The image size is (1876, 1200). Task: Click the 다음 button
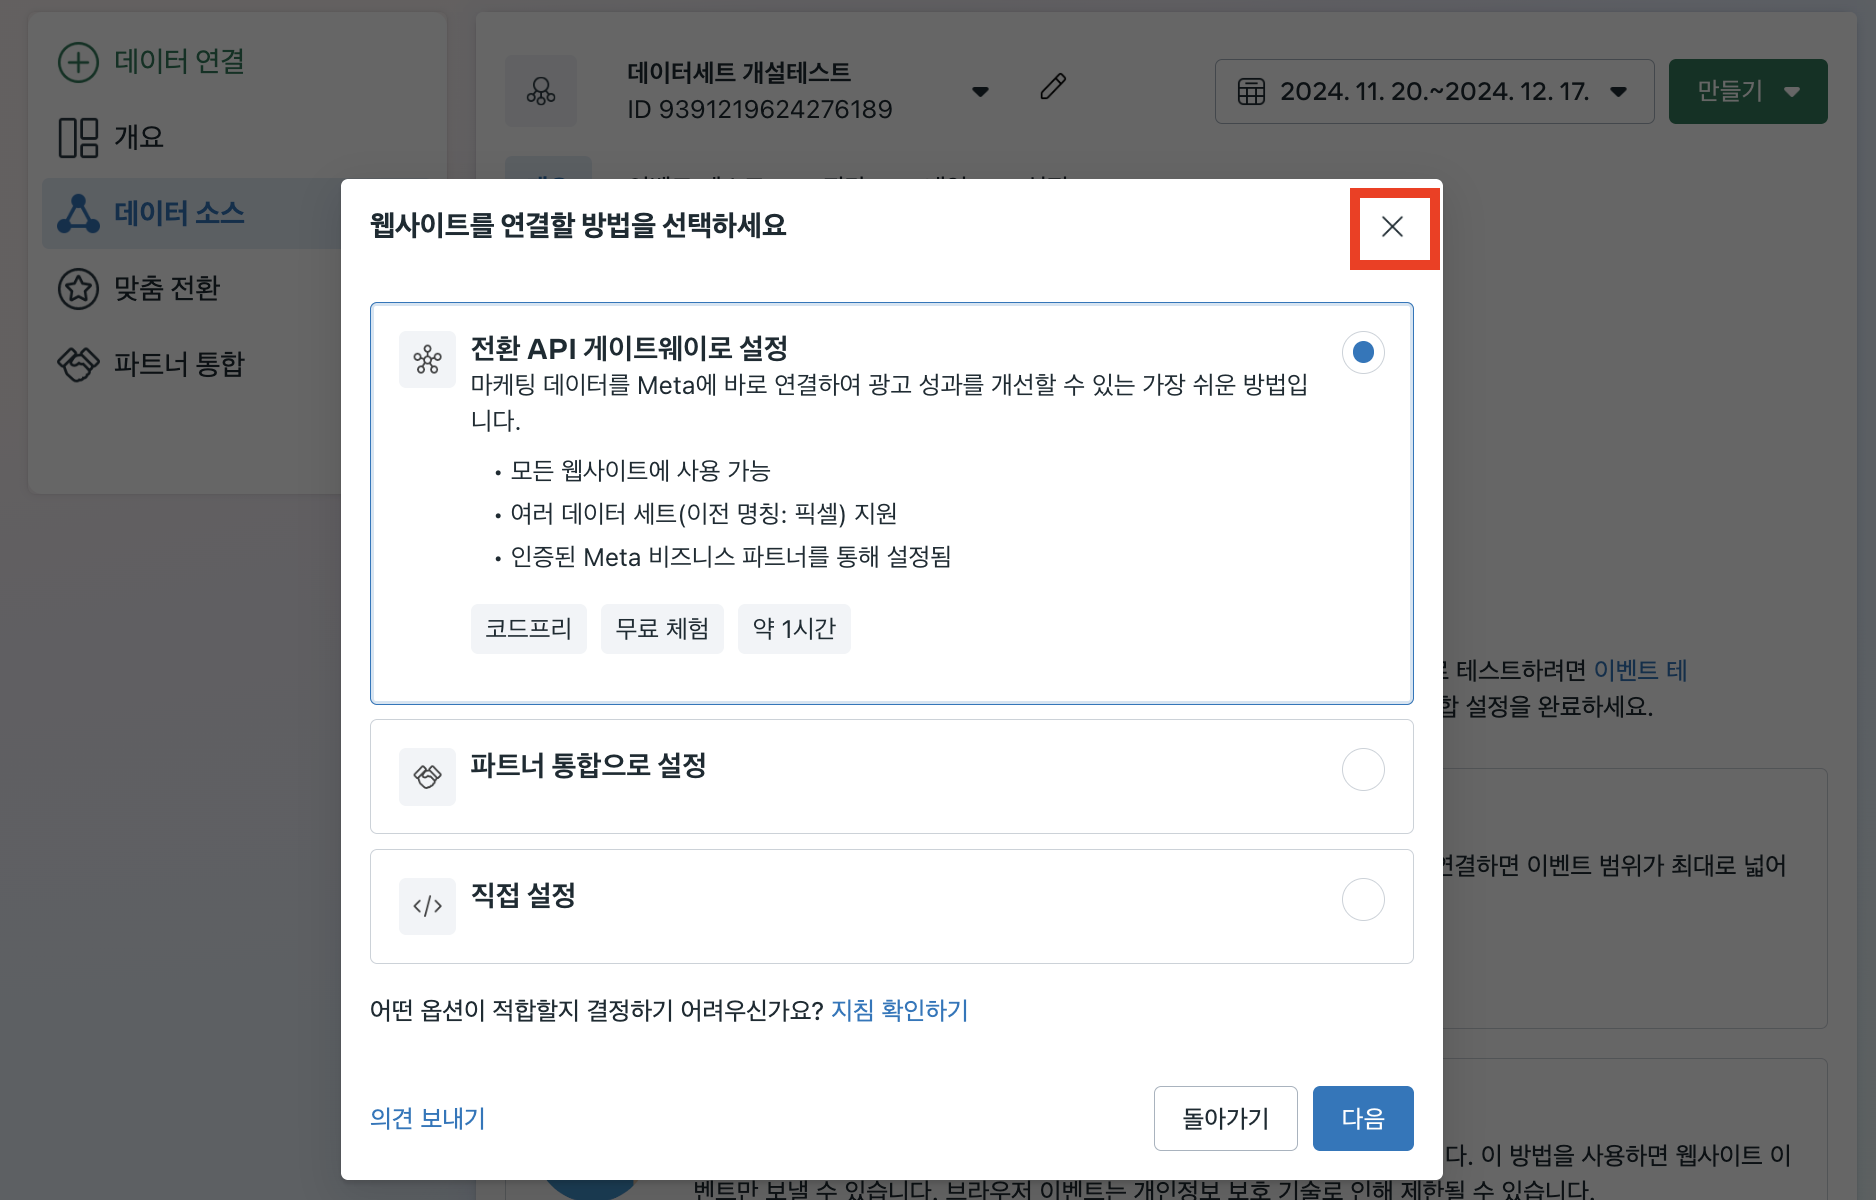point(1363,1118)
